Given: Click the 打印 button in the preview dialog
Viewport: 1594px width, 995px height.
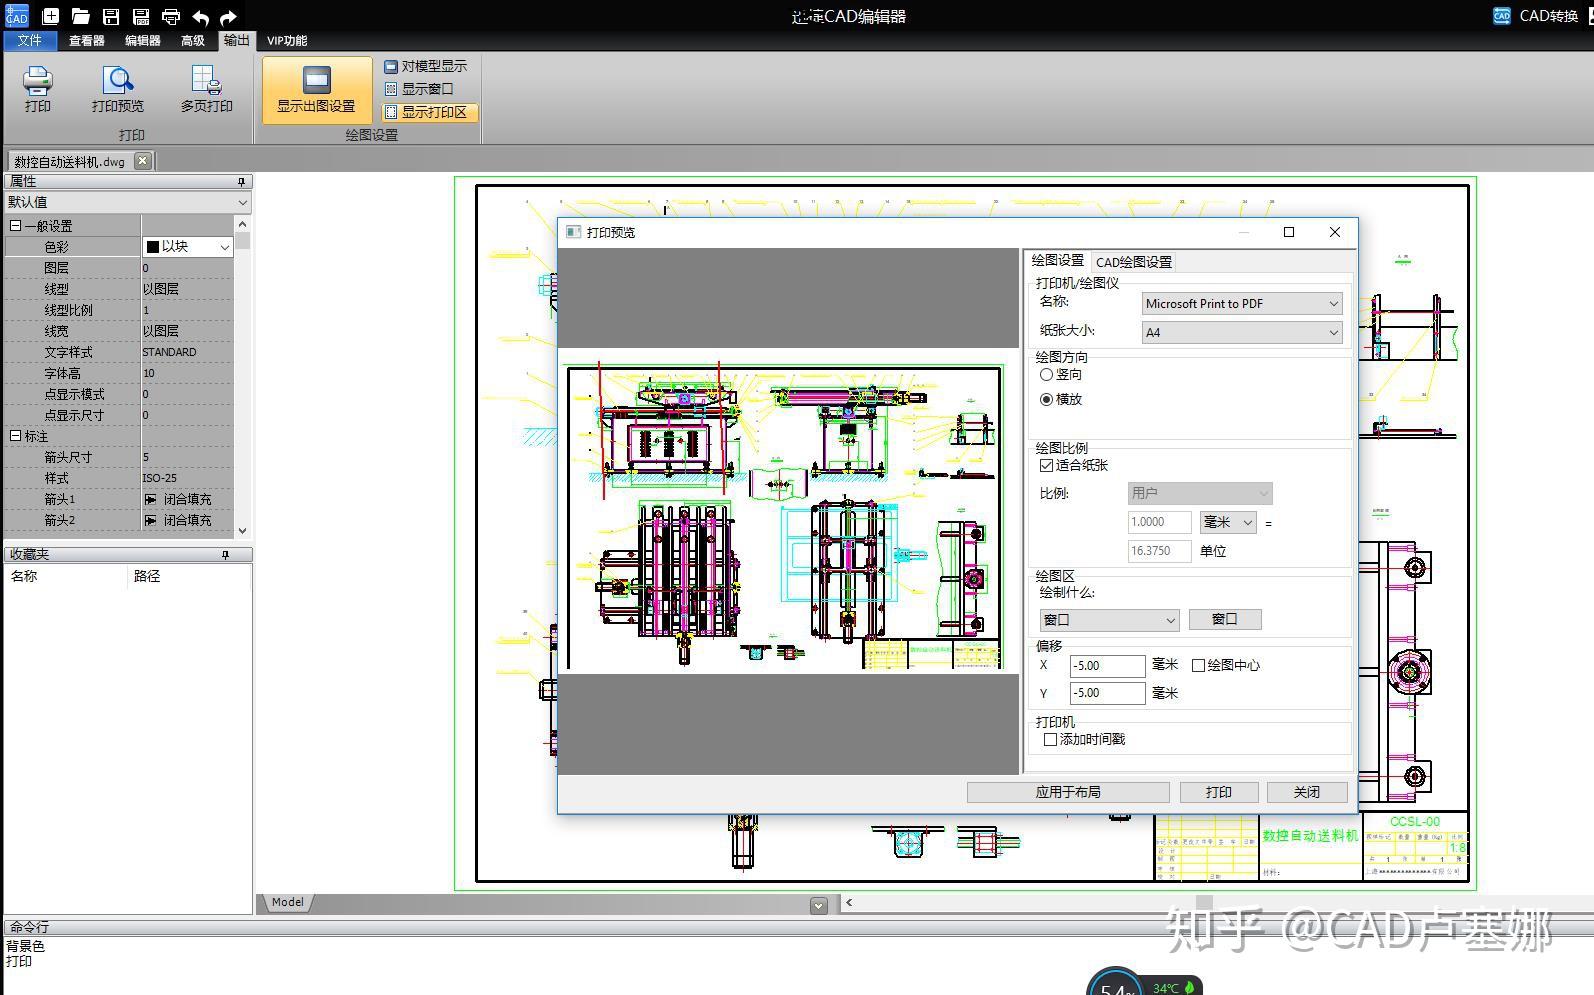Looking at the screenshot, I should pyautogui.click(x=1219, y=792).
